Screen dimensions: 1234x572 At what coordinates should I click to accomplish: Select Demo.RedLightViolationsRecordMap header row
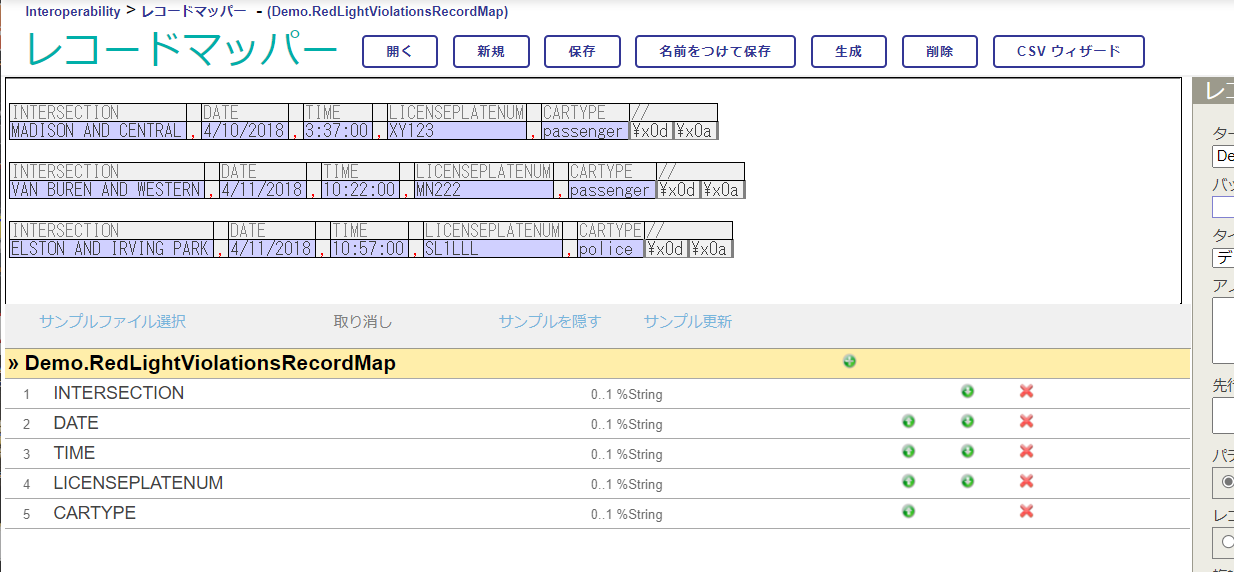click(210, 363)
